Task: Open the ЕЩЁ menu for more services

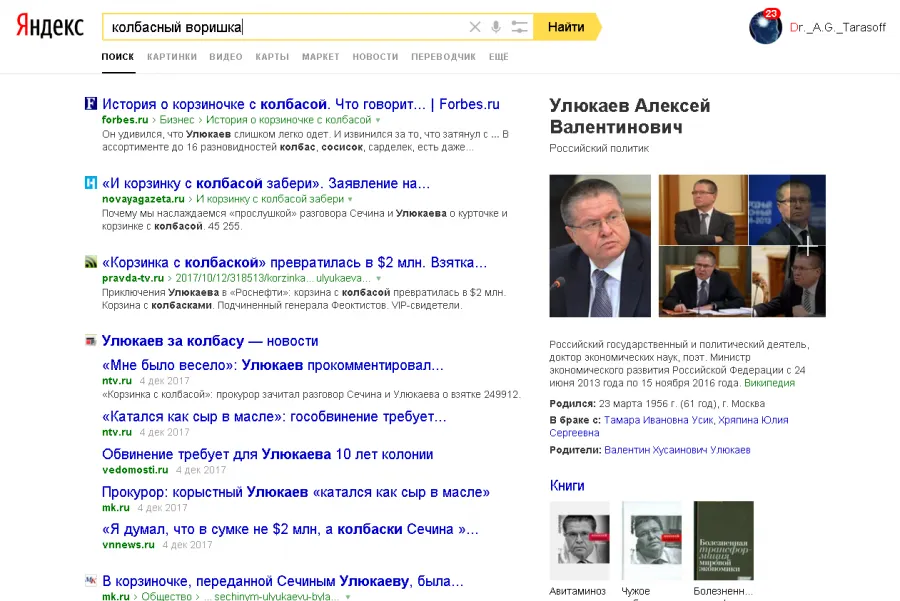Action: 499,57
